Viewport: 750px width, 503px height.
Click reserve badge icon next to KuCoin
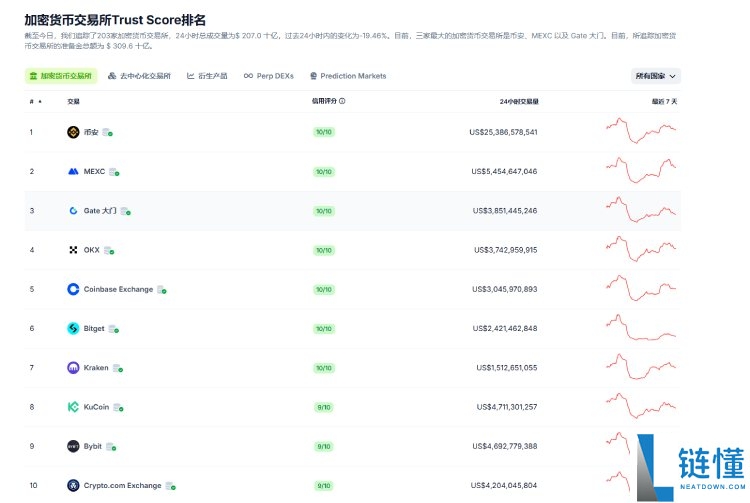119,407
